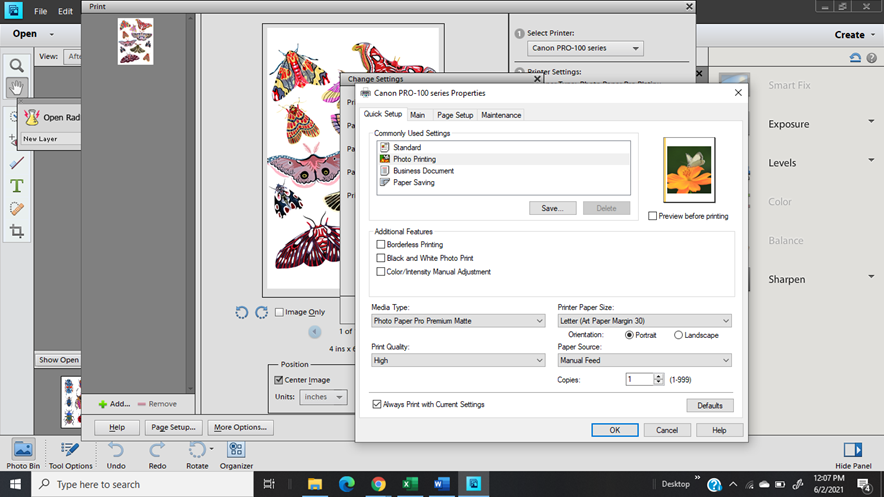Open Print Quality dropdown

458,360
